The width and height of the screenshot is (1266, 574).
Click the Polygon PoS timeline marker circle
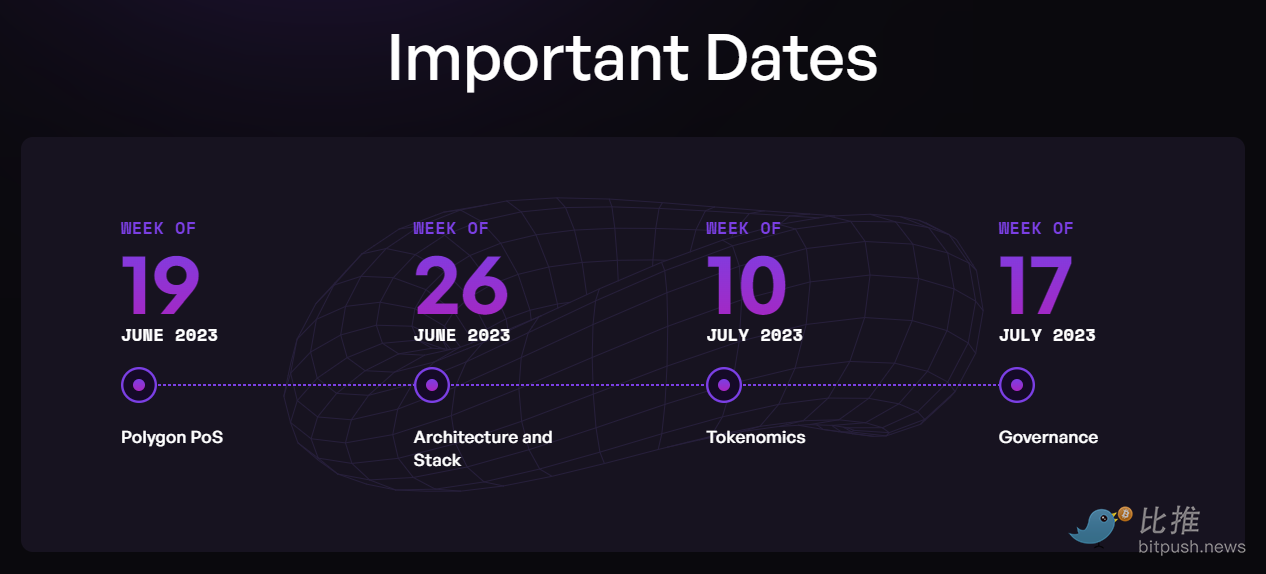point(139,385)
